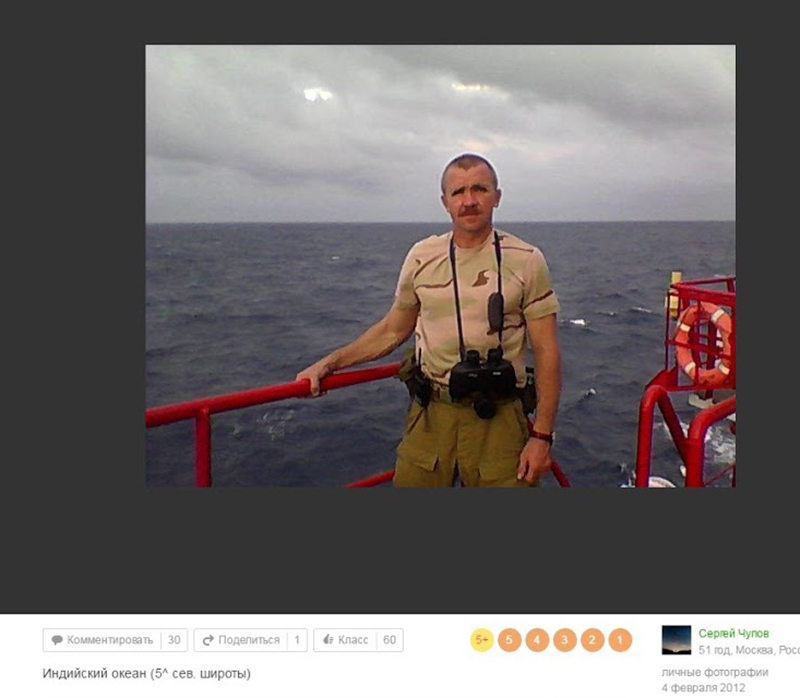Give the photo a rating of 3

(x=565, y=640)
